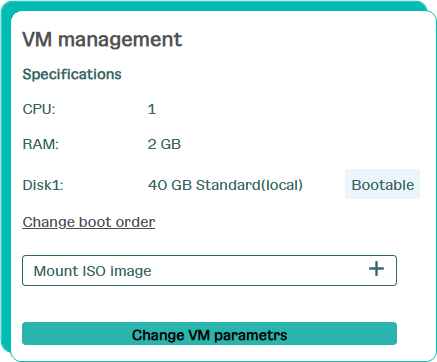Click the RAM value 2 GB
The width and height of the screenshot is (437, 362).
pyautogui.click(x=164, y=144)
